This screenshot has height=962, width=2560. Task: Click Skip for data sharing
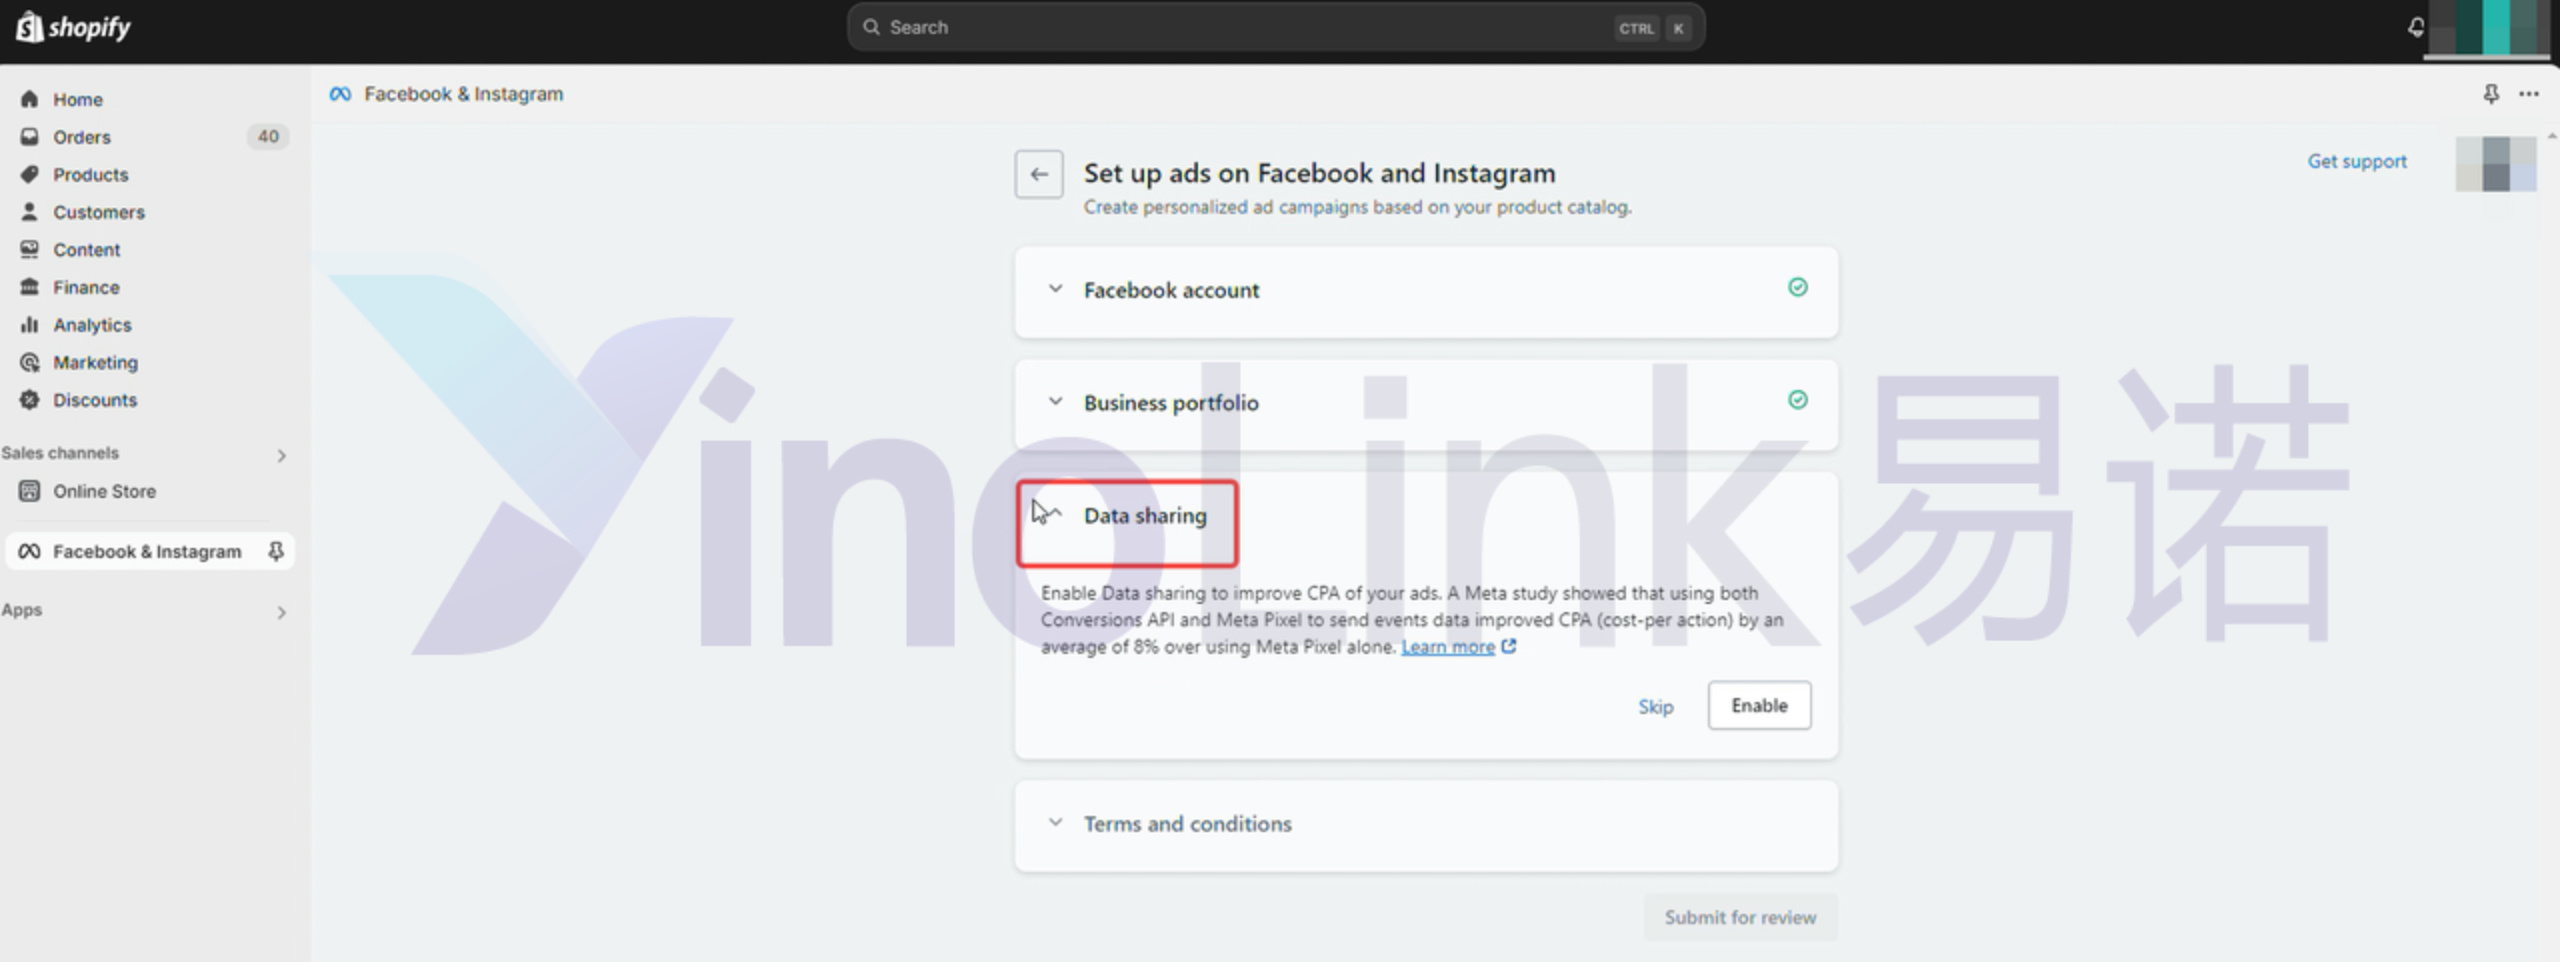click(x=1655, y=706)
